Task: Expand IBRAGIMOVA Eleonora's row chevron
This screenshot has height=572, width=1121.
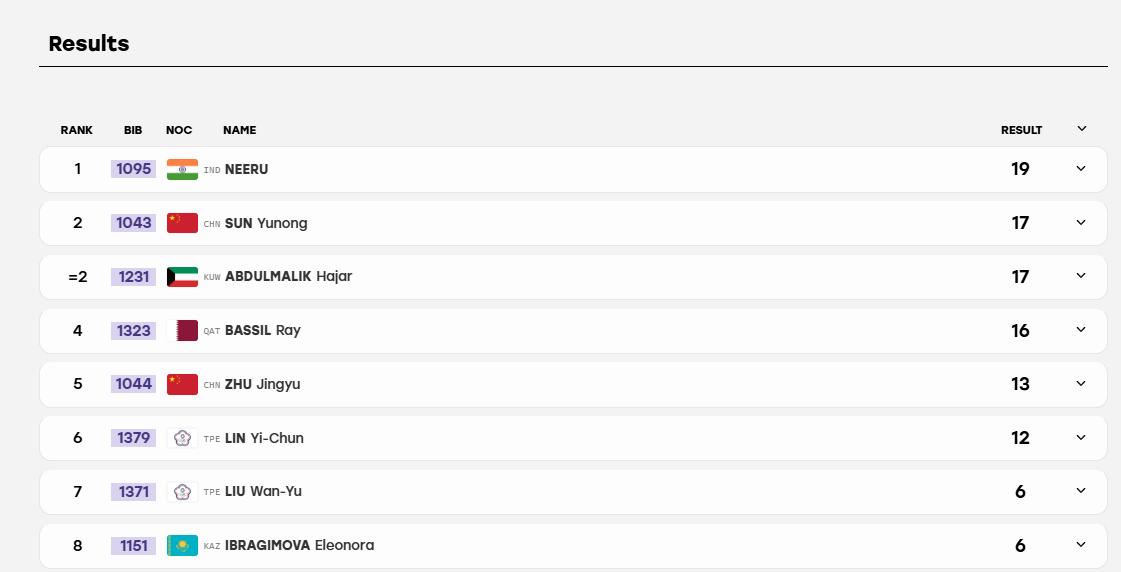Action: (1081, 545)
